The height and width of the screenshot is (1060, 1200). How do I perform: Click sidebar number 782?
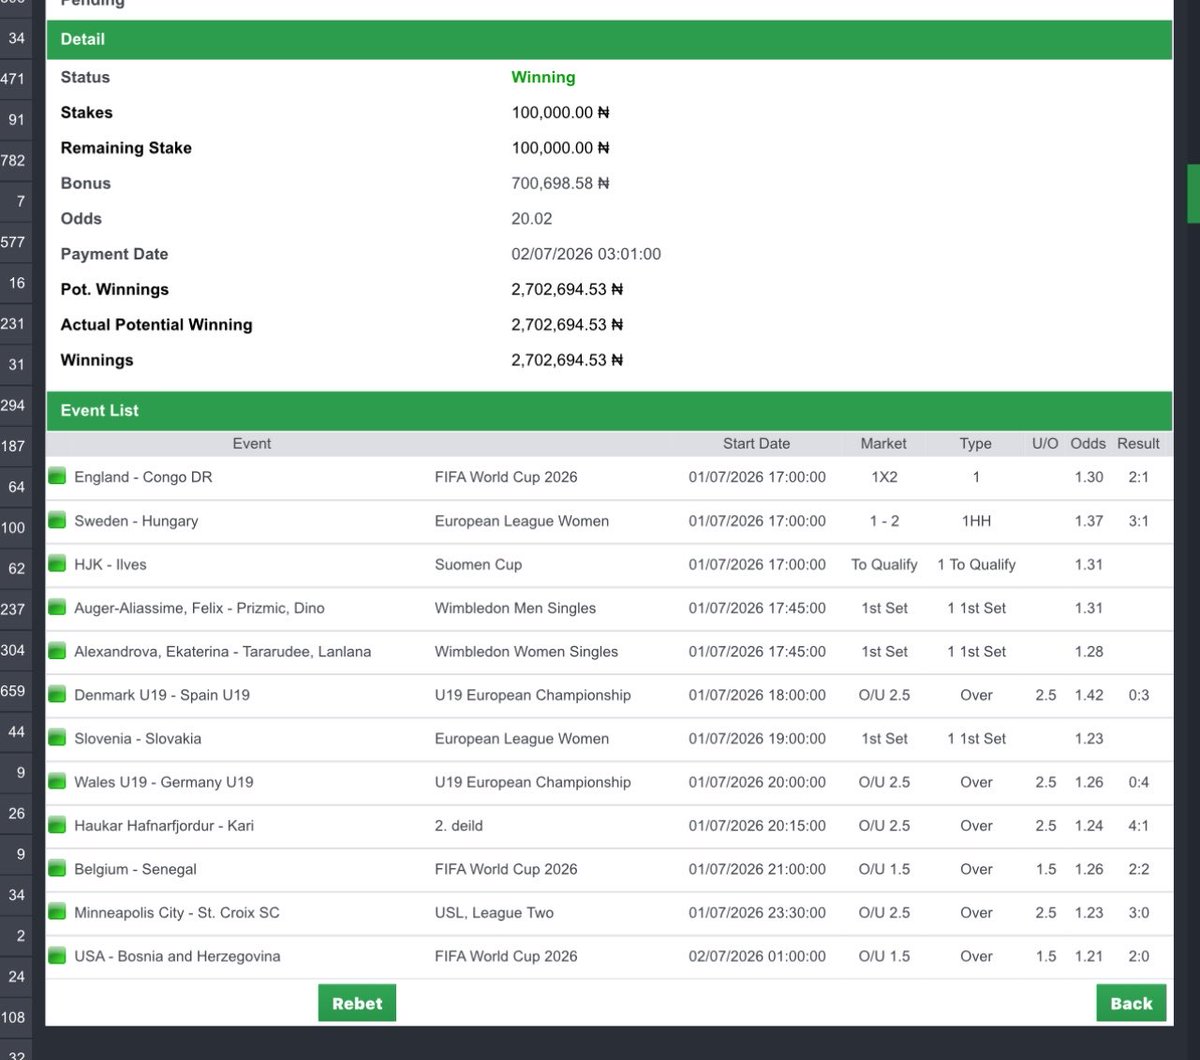pos(13,160)
